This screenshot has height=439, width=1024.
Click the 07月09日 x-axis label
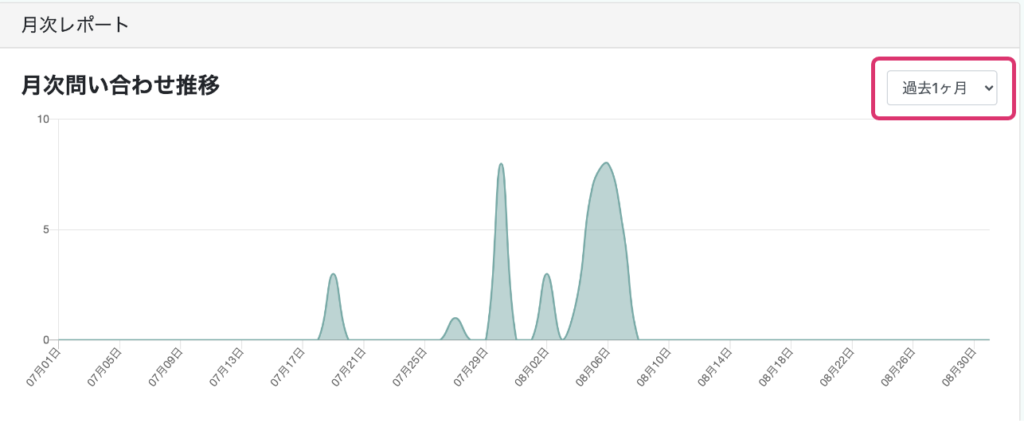(x=165, y=366)
